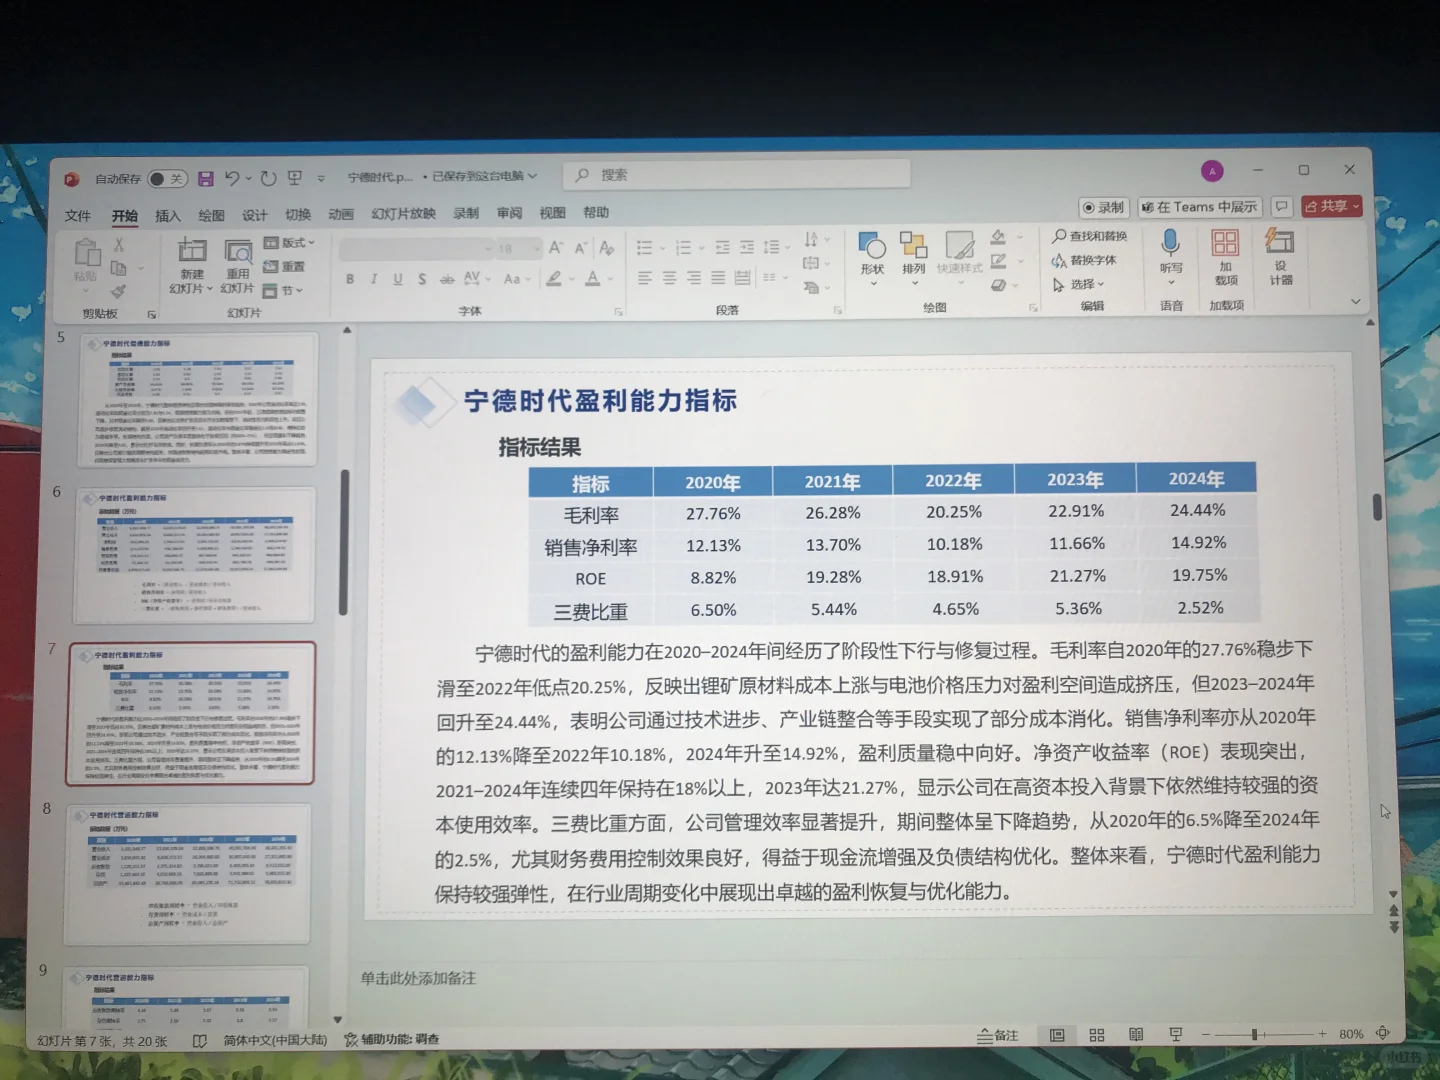Click the 重置 reset slide button
The image size is (1440, 1080).
click(285, 267)
